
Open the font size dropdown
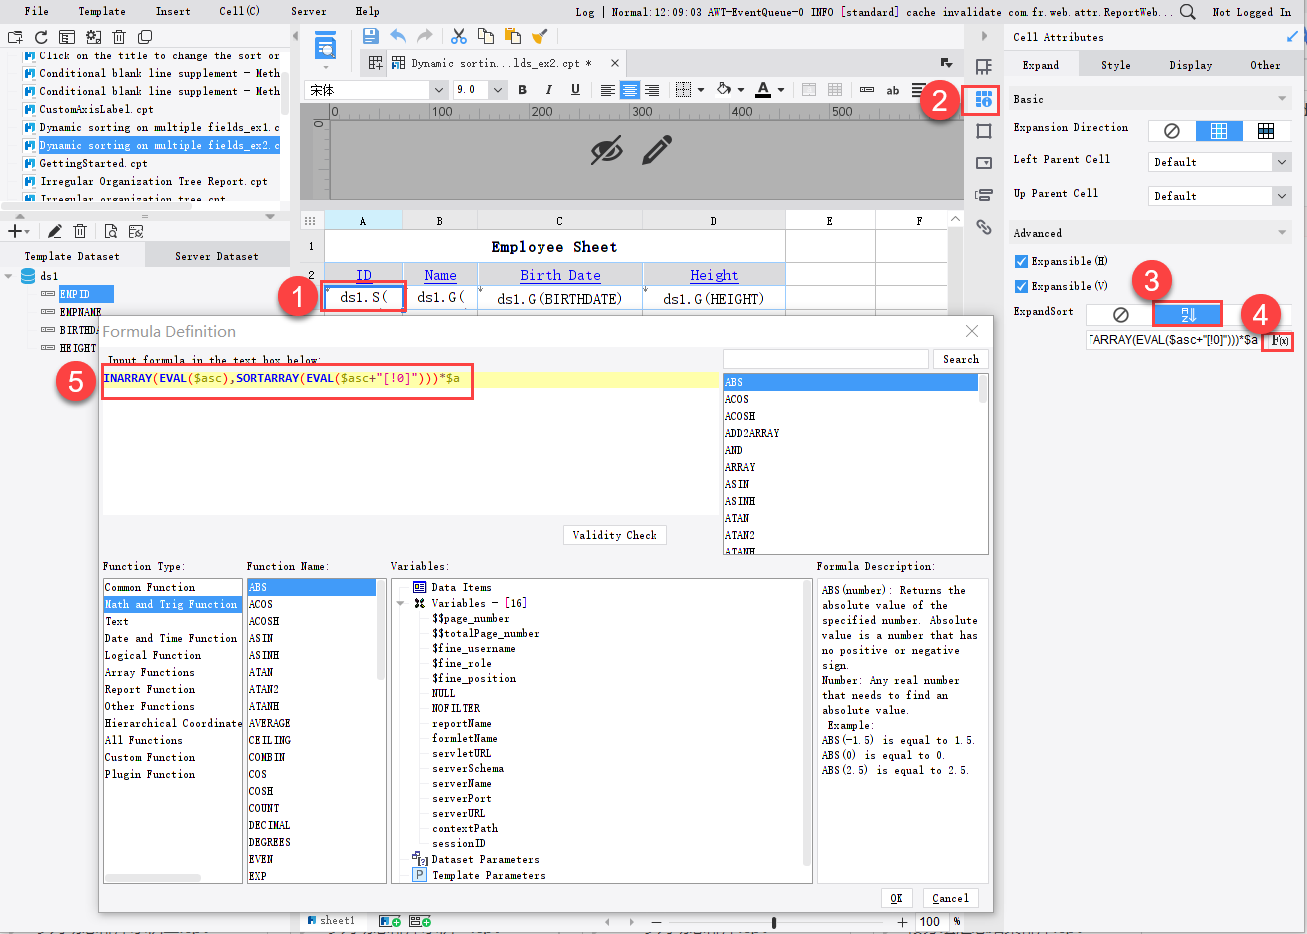tap(498, 90)
